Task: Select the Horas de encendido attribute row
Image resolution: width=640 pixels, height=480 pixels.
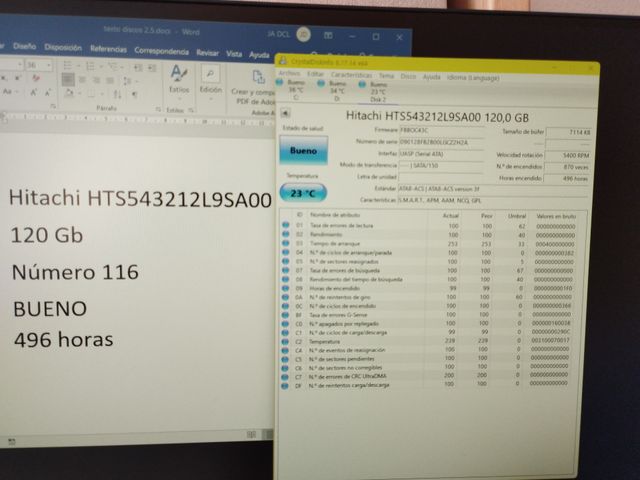Action: [x=428, y=288]
